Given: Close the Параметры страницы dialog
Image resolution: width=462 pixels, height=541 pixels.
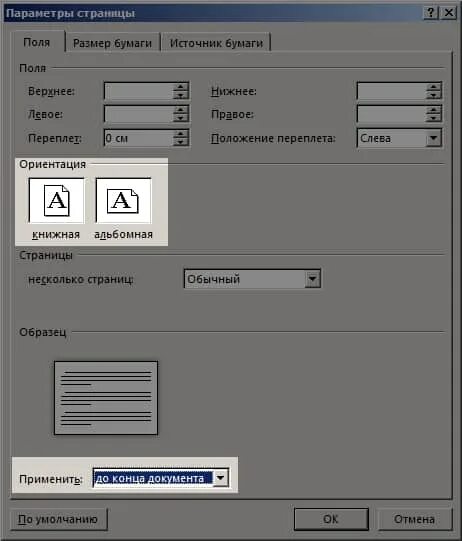Looking at the screenshot, I should coord(449,13).
